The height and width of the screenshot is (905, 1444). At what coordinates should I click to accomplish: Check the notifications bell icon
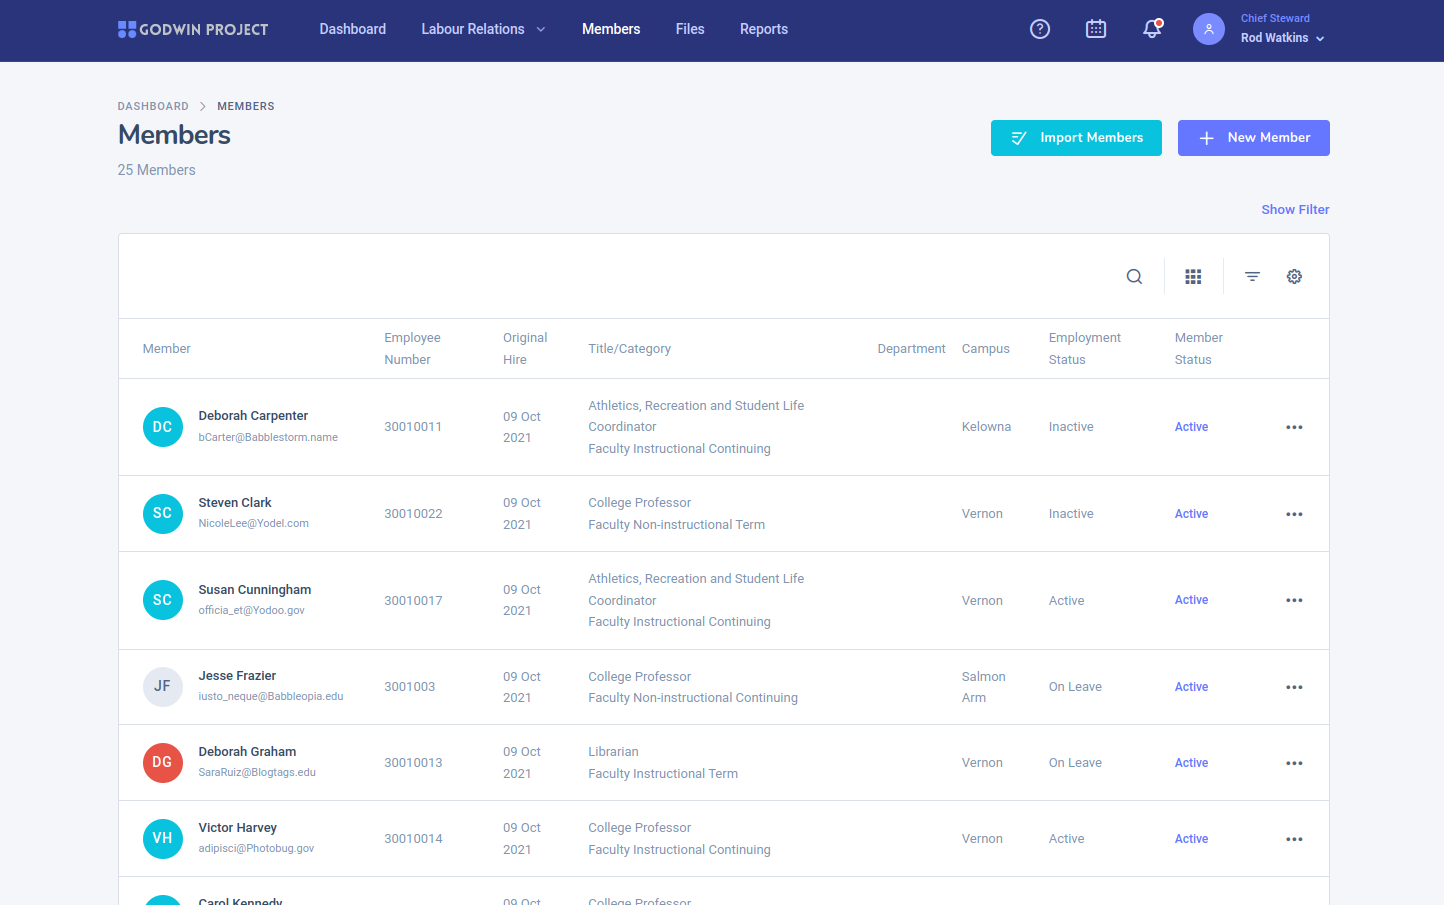[x=1152, y=29]
